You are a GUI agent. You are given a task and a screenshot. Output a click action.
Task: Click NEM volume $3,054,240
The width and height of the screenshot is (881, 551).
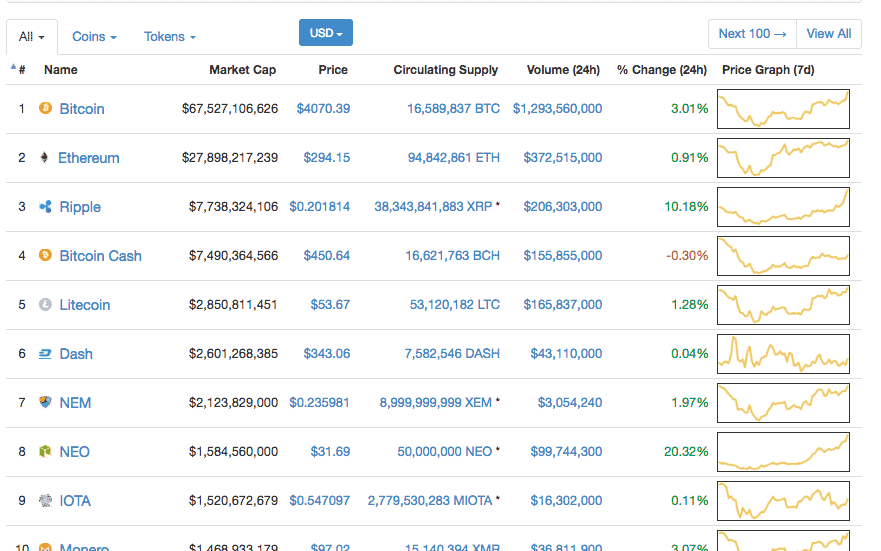pos(570,402)
